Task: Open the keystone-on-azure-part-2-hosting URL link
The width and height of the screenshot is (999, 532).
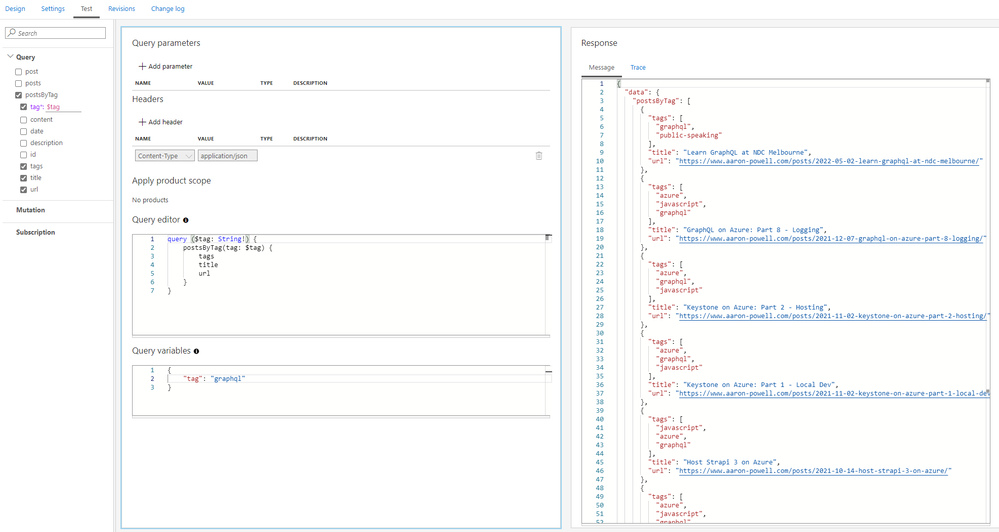Action: tap(833, 316)
